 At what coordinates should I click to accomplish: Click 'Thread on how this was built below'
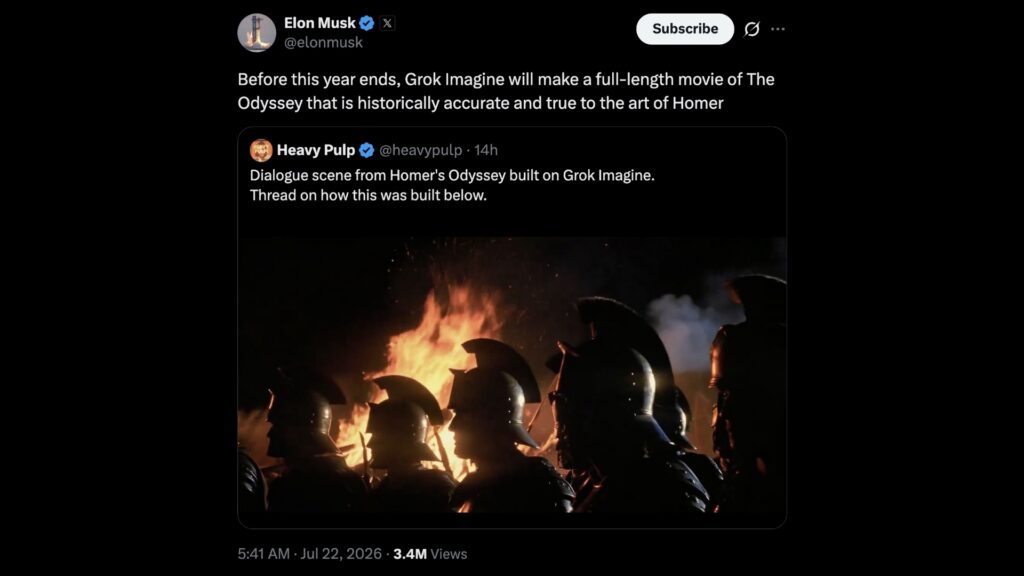click(368, 195)
